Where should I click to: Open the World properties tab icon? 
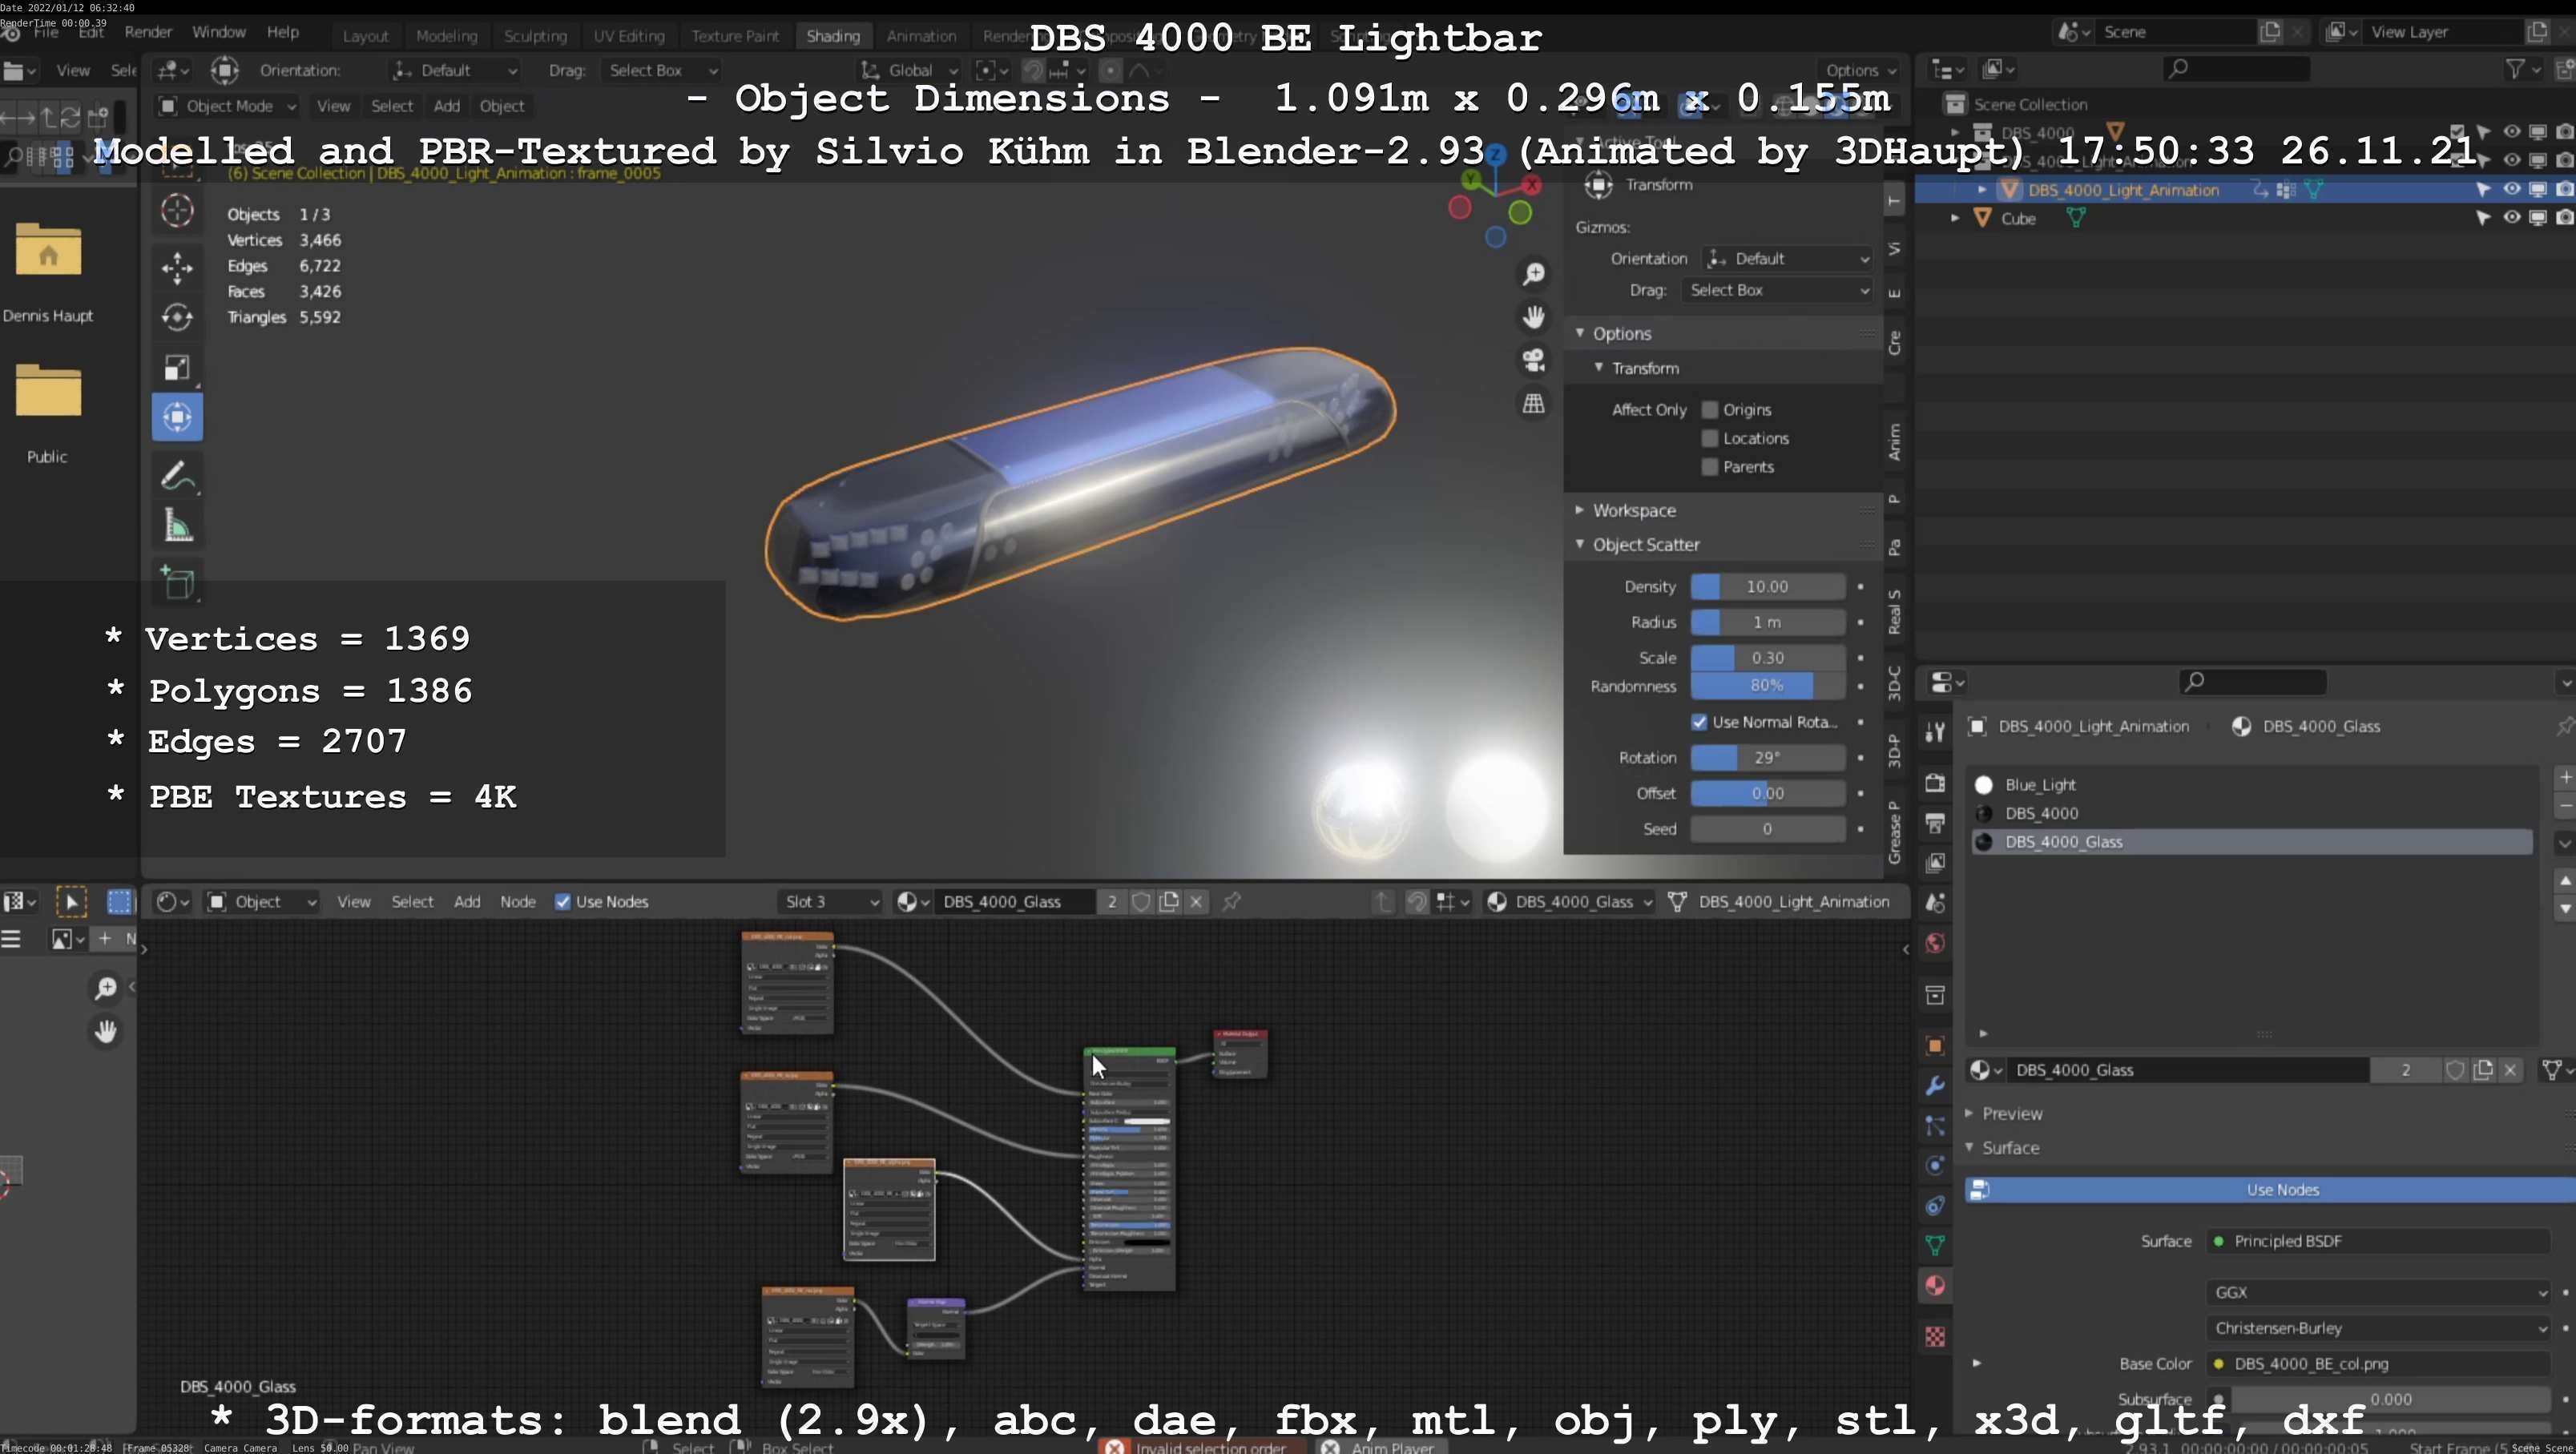point(1935,943)
